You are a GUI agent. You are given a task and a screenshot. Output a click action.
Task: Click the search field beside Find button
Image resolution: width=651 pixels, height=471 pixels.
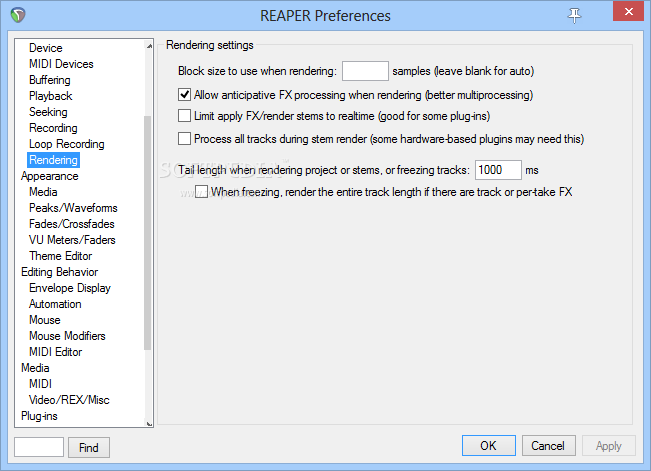click(39, 447)
